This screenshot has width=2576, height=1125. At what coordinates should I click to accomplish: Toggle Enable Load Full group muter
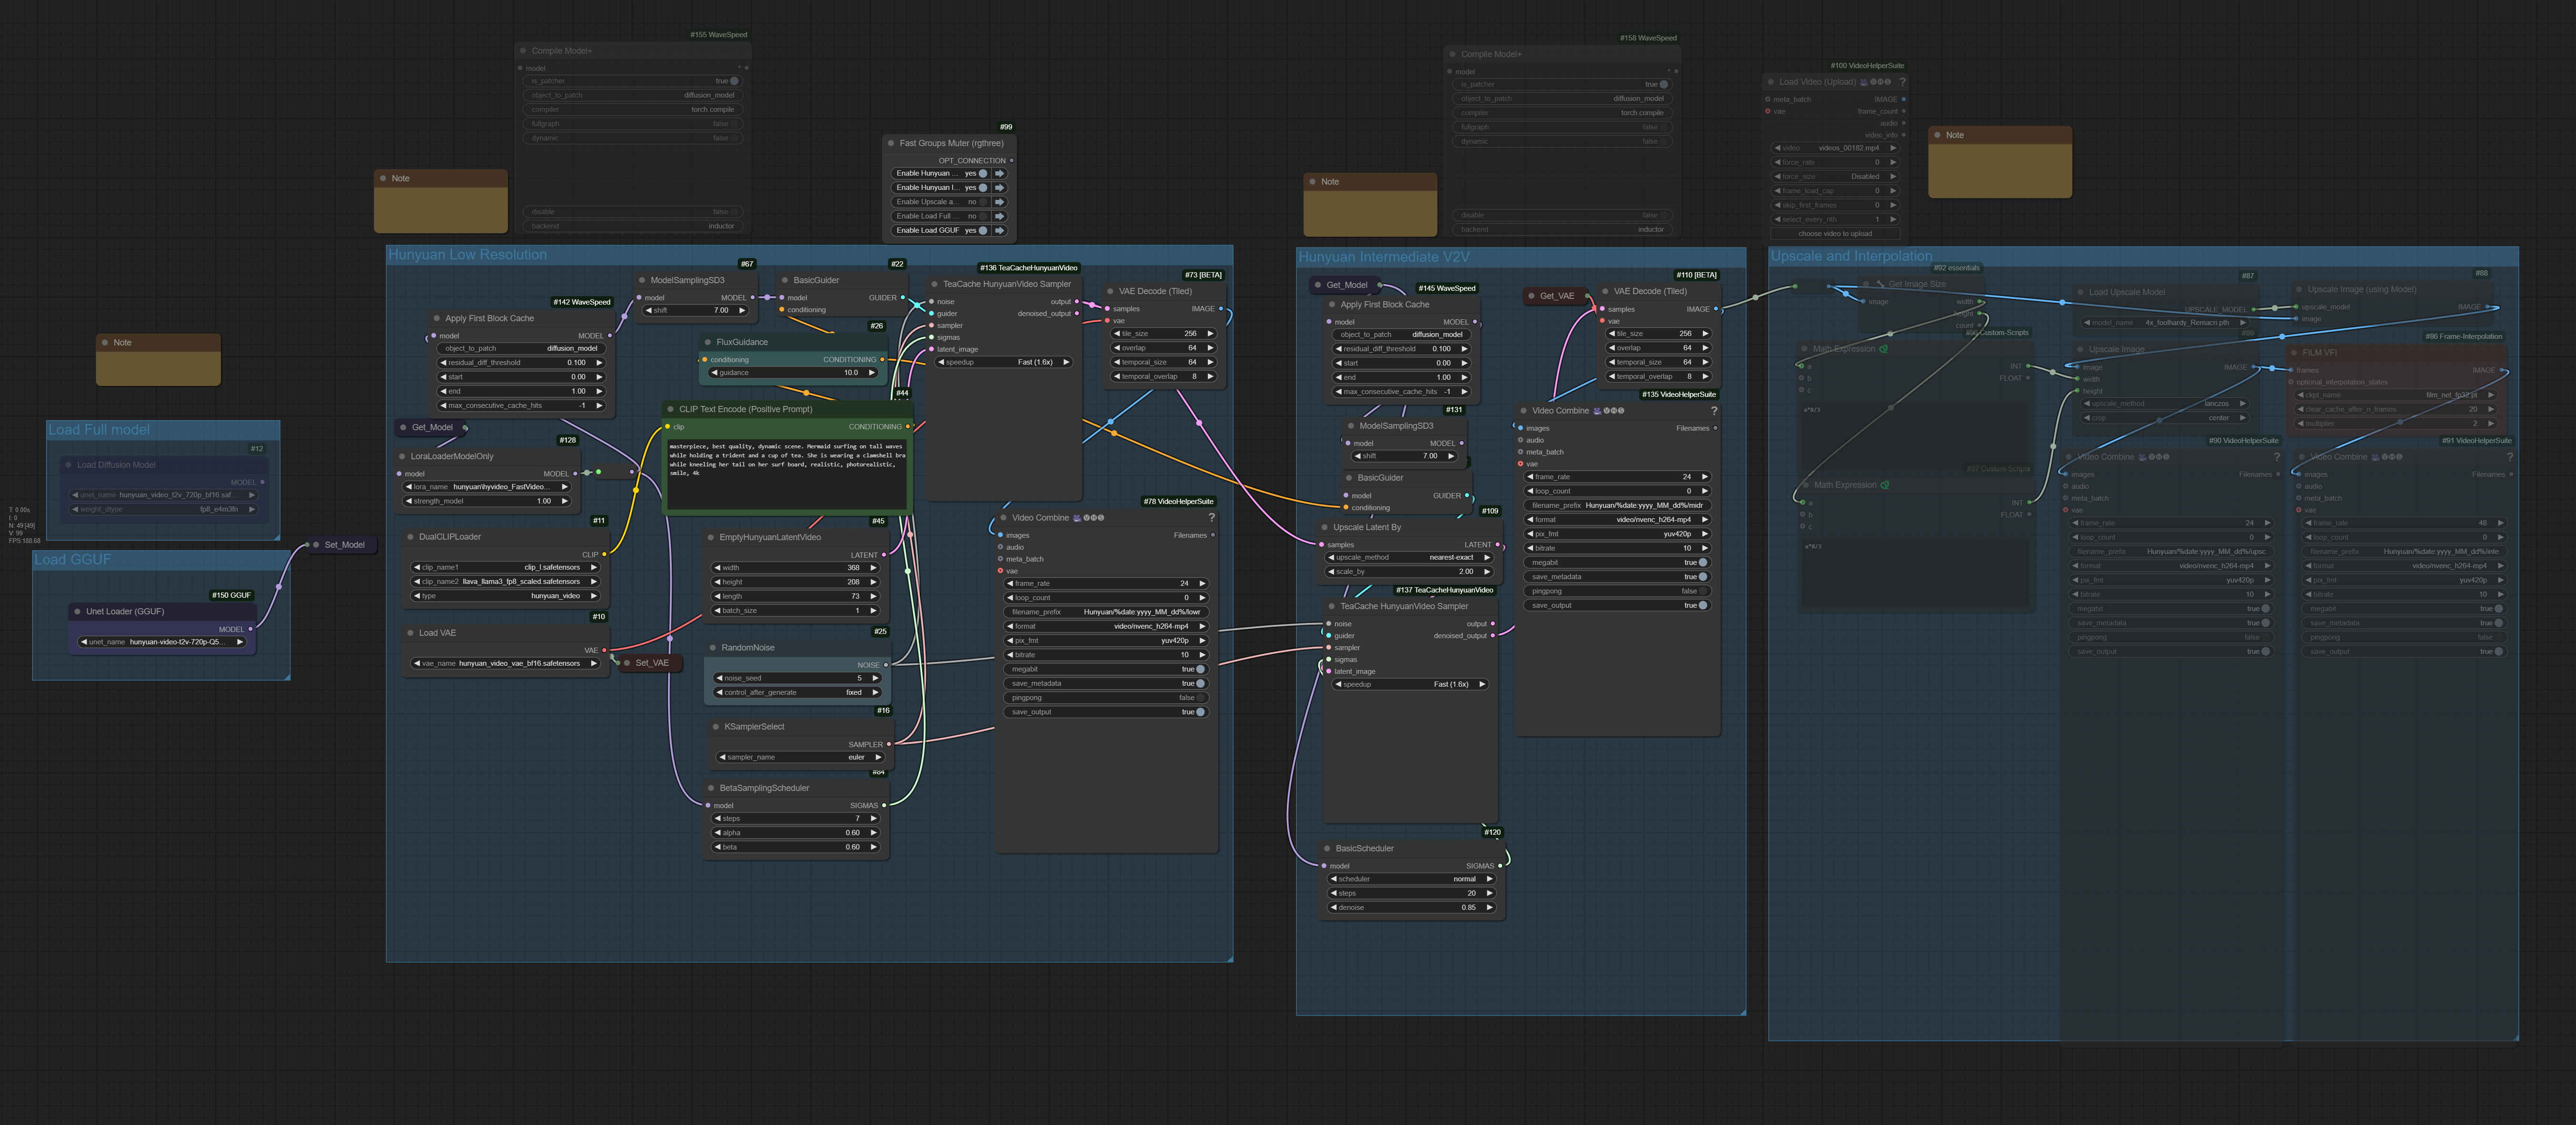pyautogui.click(x=982, y=216)
